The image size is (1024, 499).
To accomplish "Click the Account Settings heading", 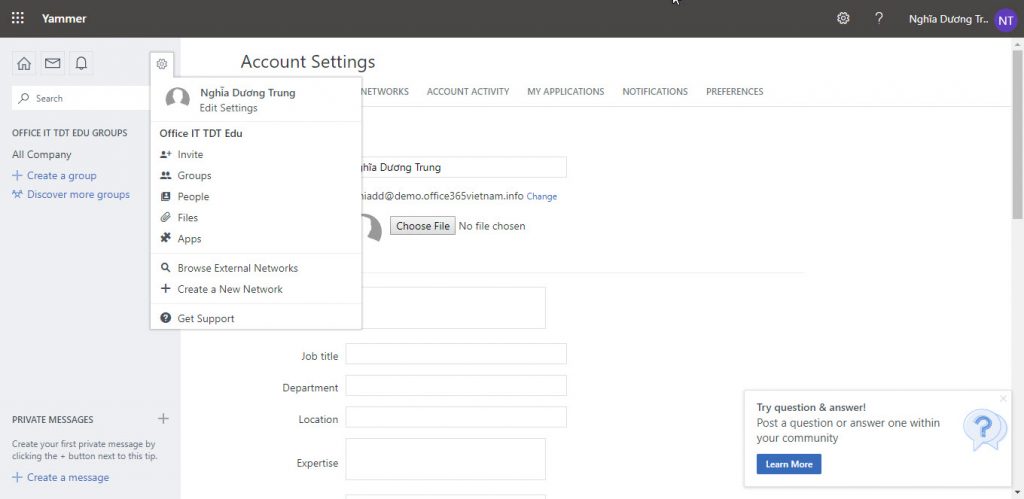I will 308,62.
